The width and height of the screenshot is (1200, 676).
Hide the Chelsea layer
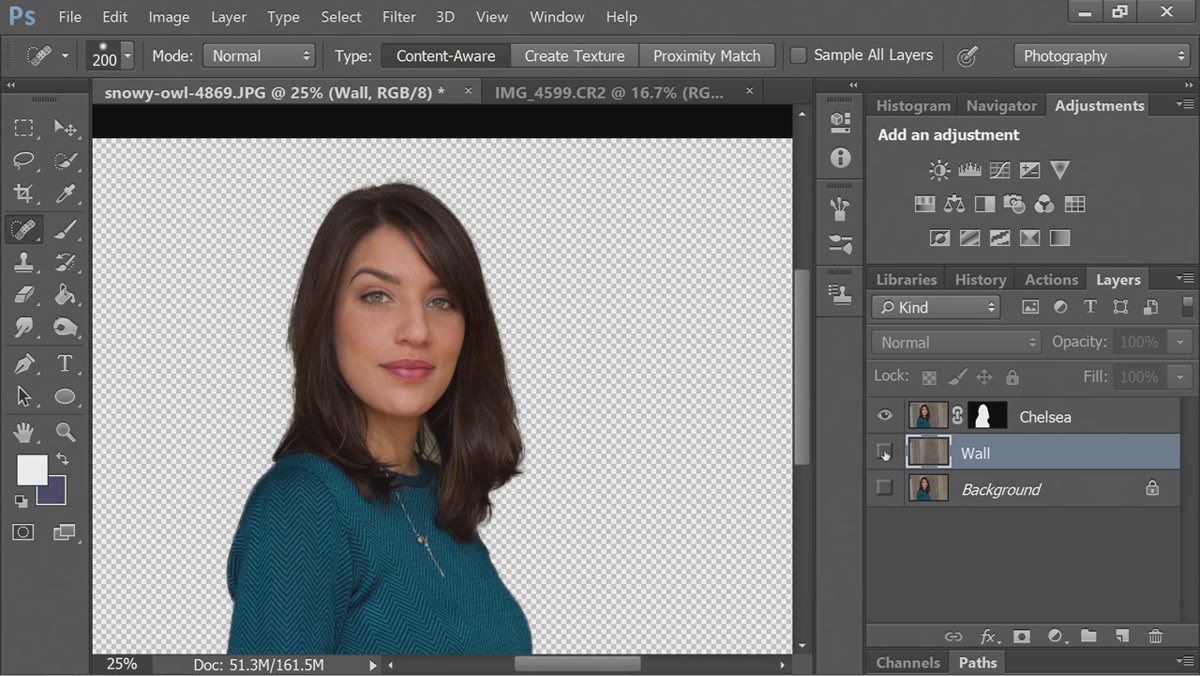(885, 416)
